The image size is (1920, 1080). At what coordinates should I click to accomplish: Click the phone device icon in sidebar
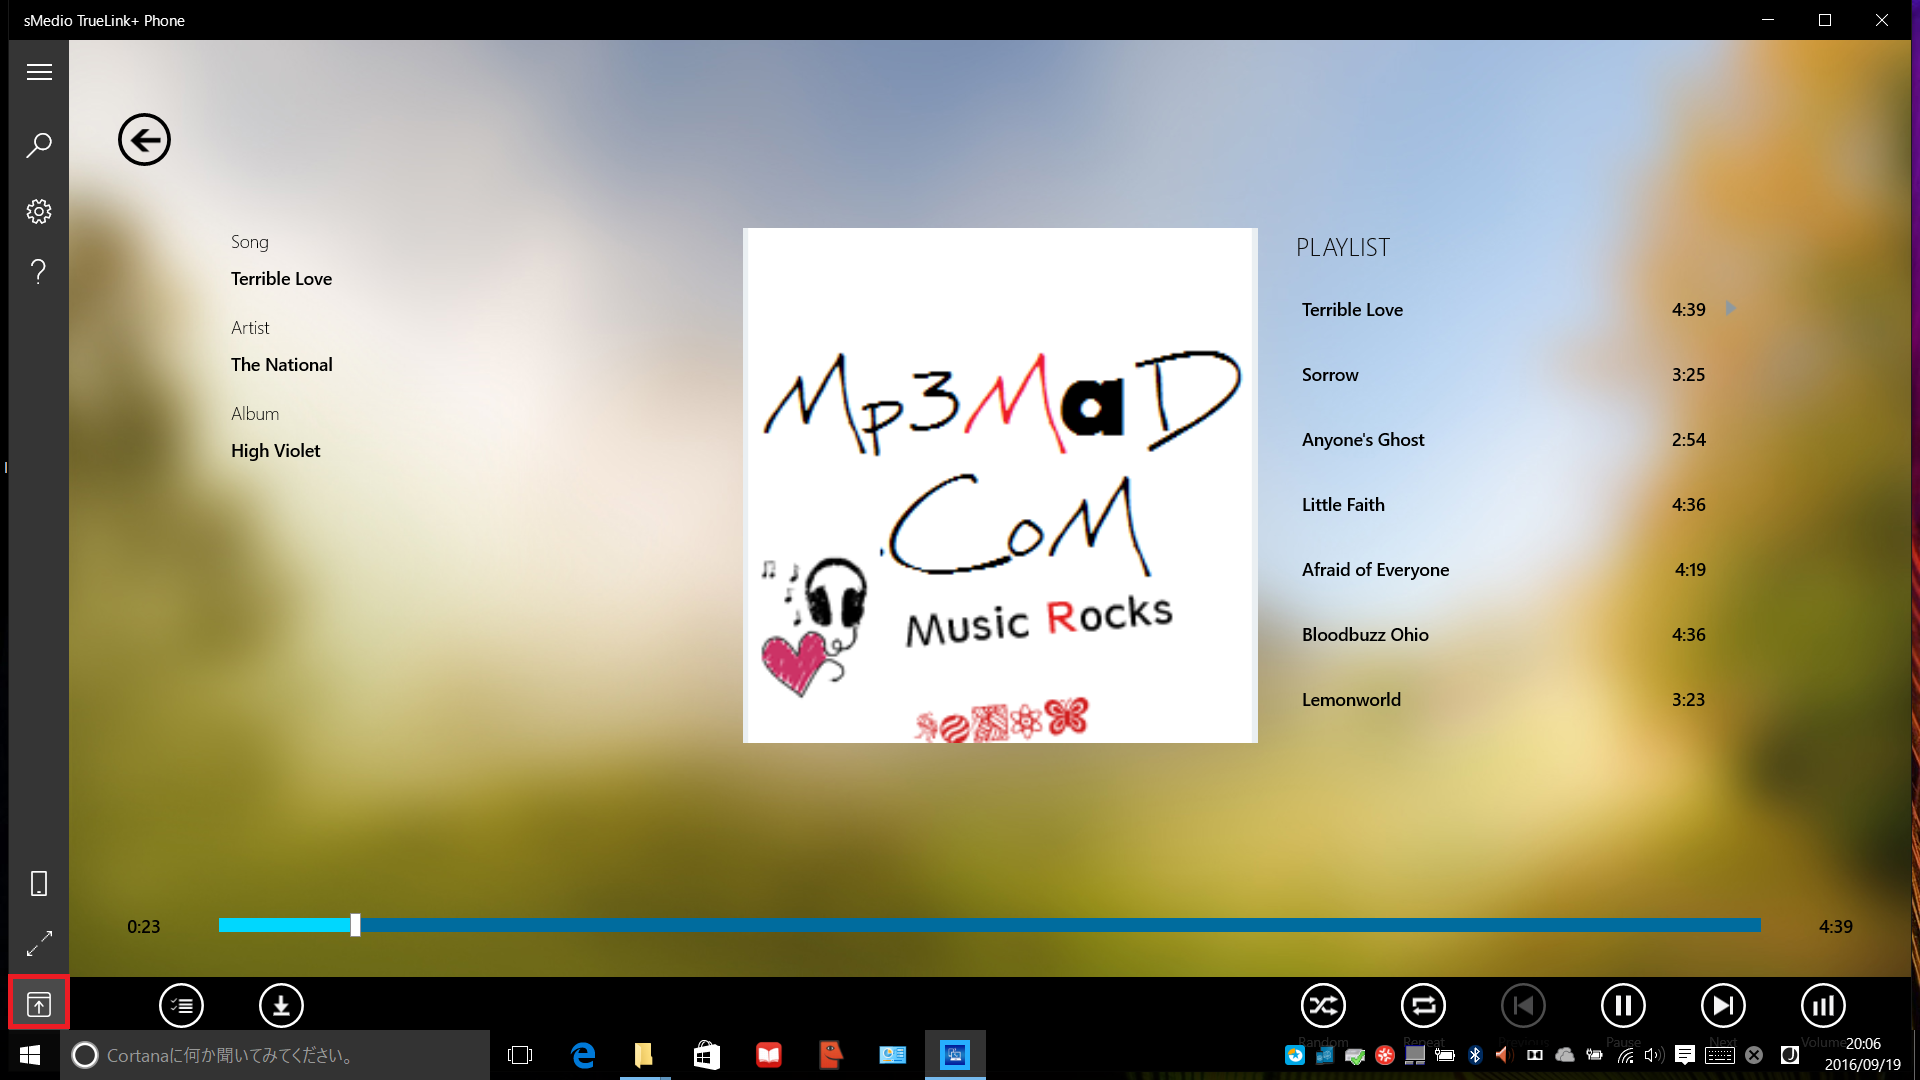tap(39, 884)
